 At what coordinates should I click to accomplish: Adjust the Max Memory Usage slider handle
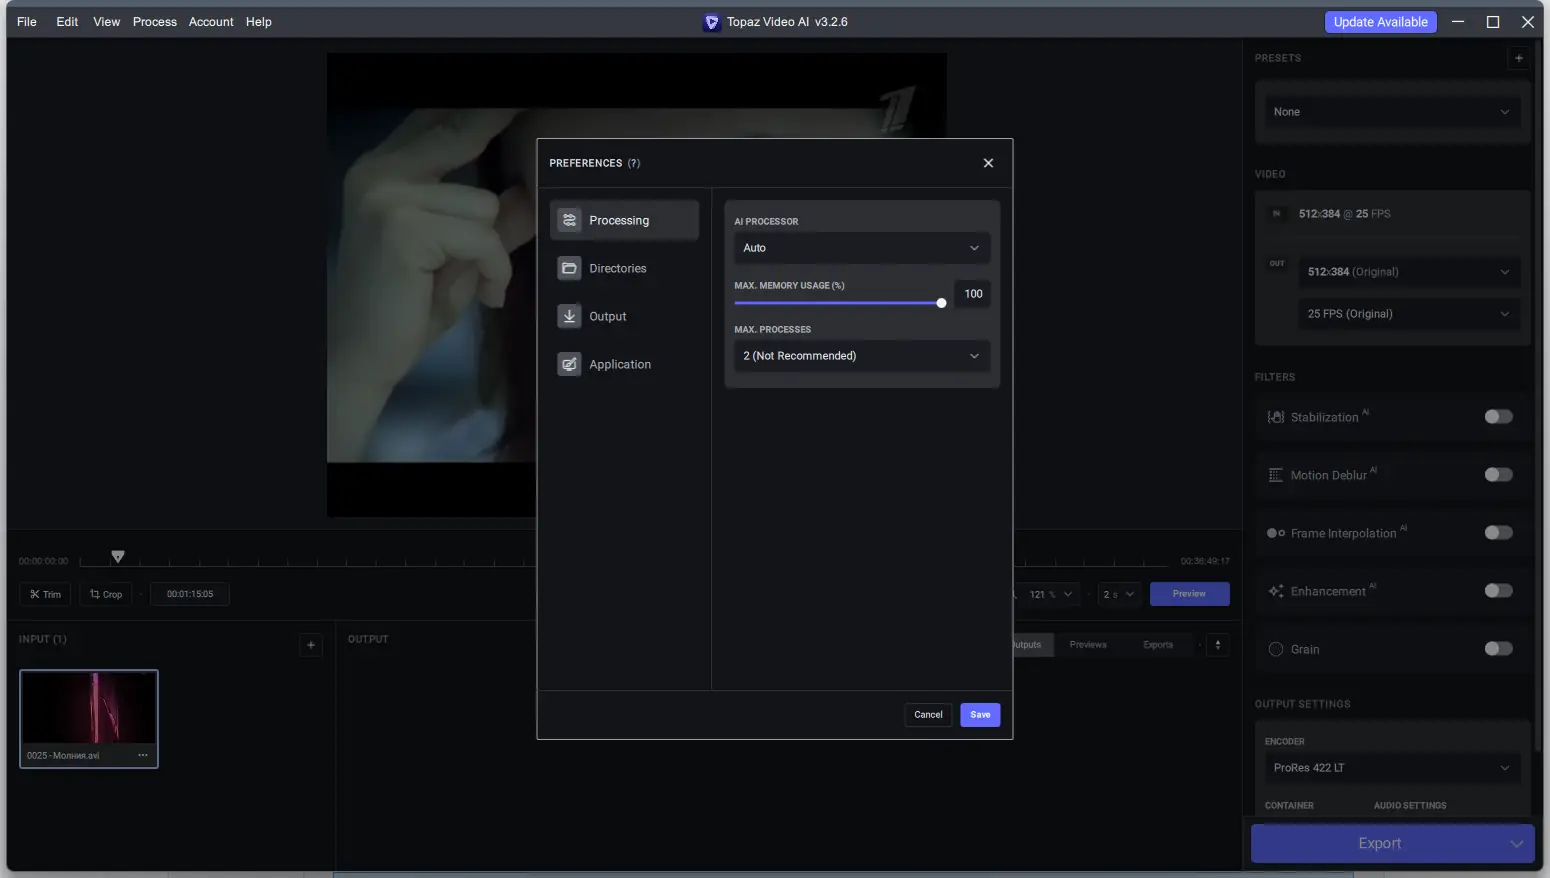(x=941, y=303)
